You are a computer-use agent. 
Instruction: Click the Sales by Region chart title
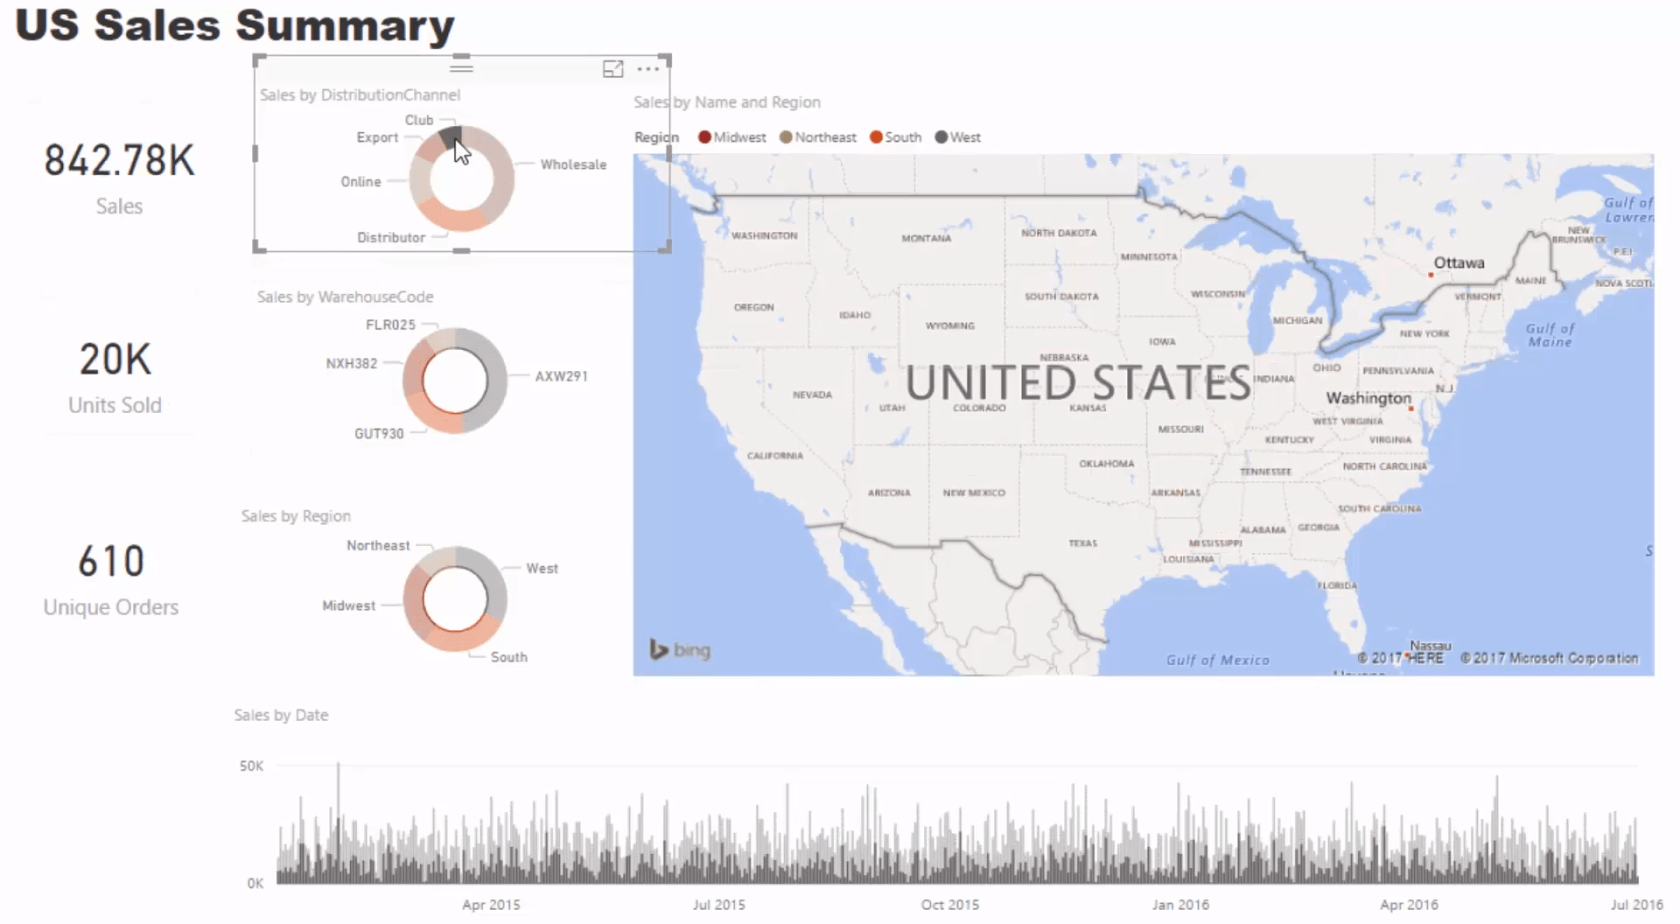point(296,516)
